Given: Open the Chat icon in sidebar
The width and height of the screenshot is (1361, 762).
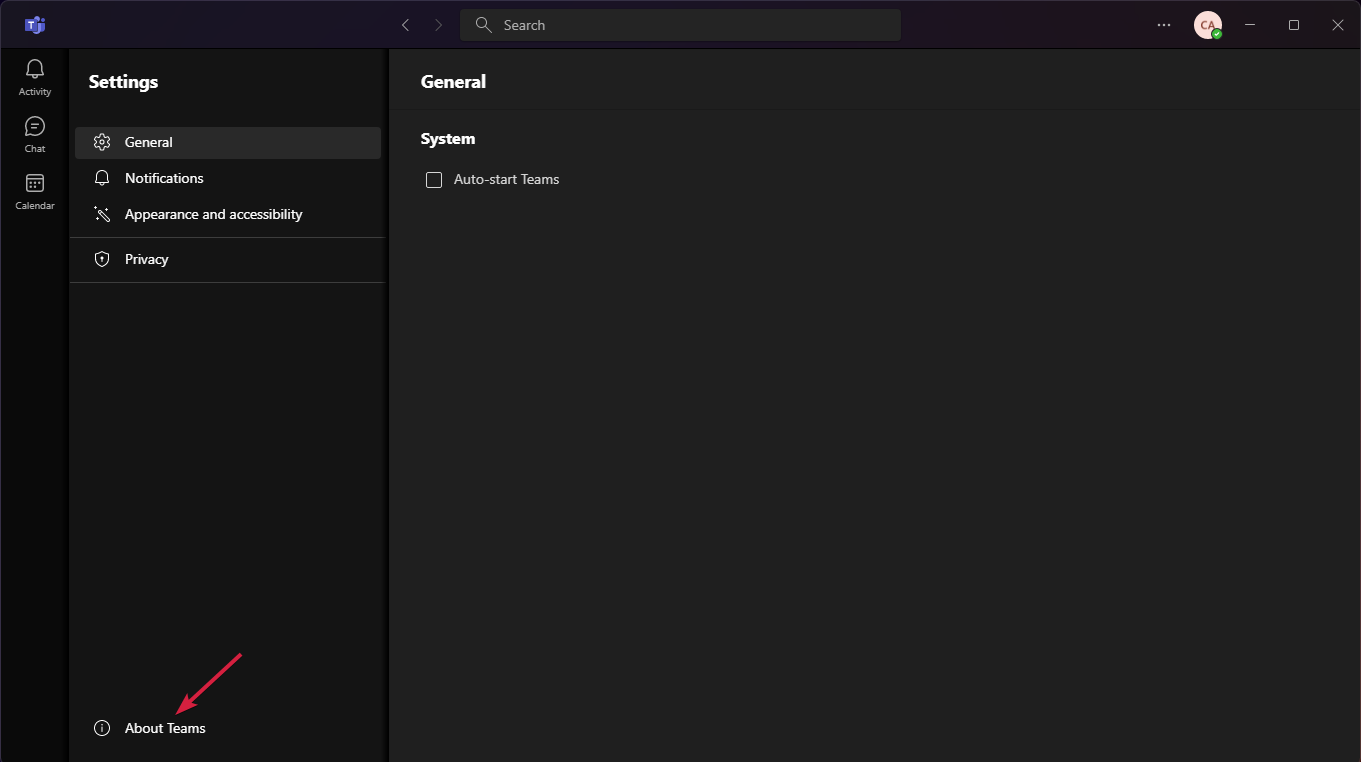Looking at the screenshot, I should point(35,134).
